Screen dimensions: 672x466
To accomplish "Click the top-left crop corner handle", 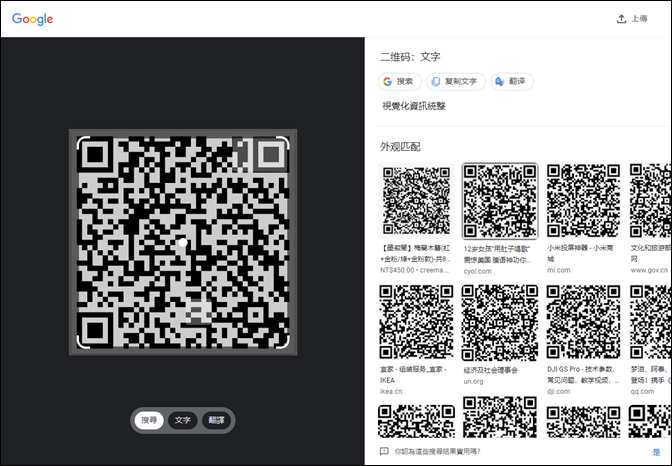I will (x=83, y=143).
